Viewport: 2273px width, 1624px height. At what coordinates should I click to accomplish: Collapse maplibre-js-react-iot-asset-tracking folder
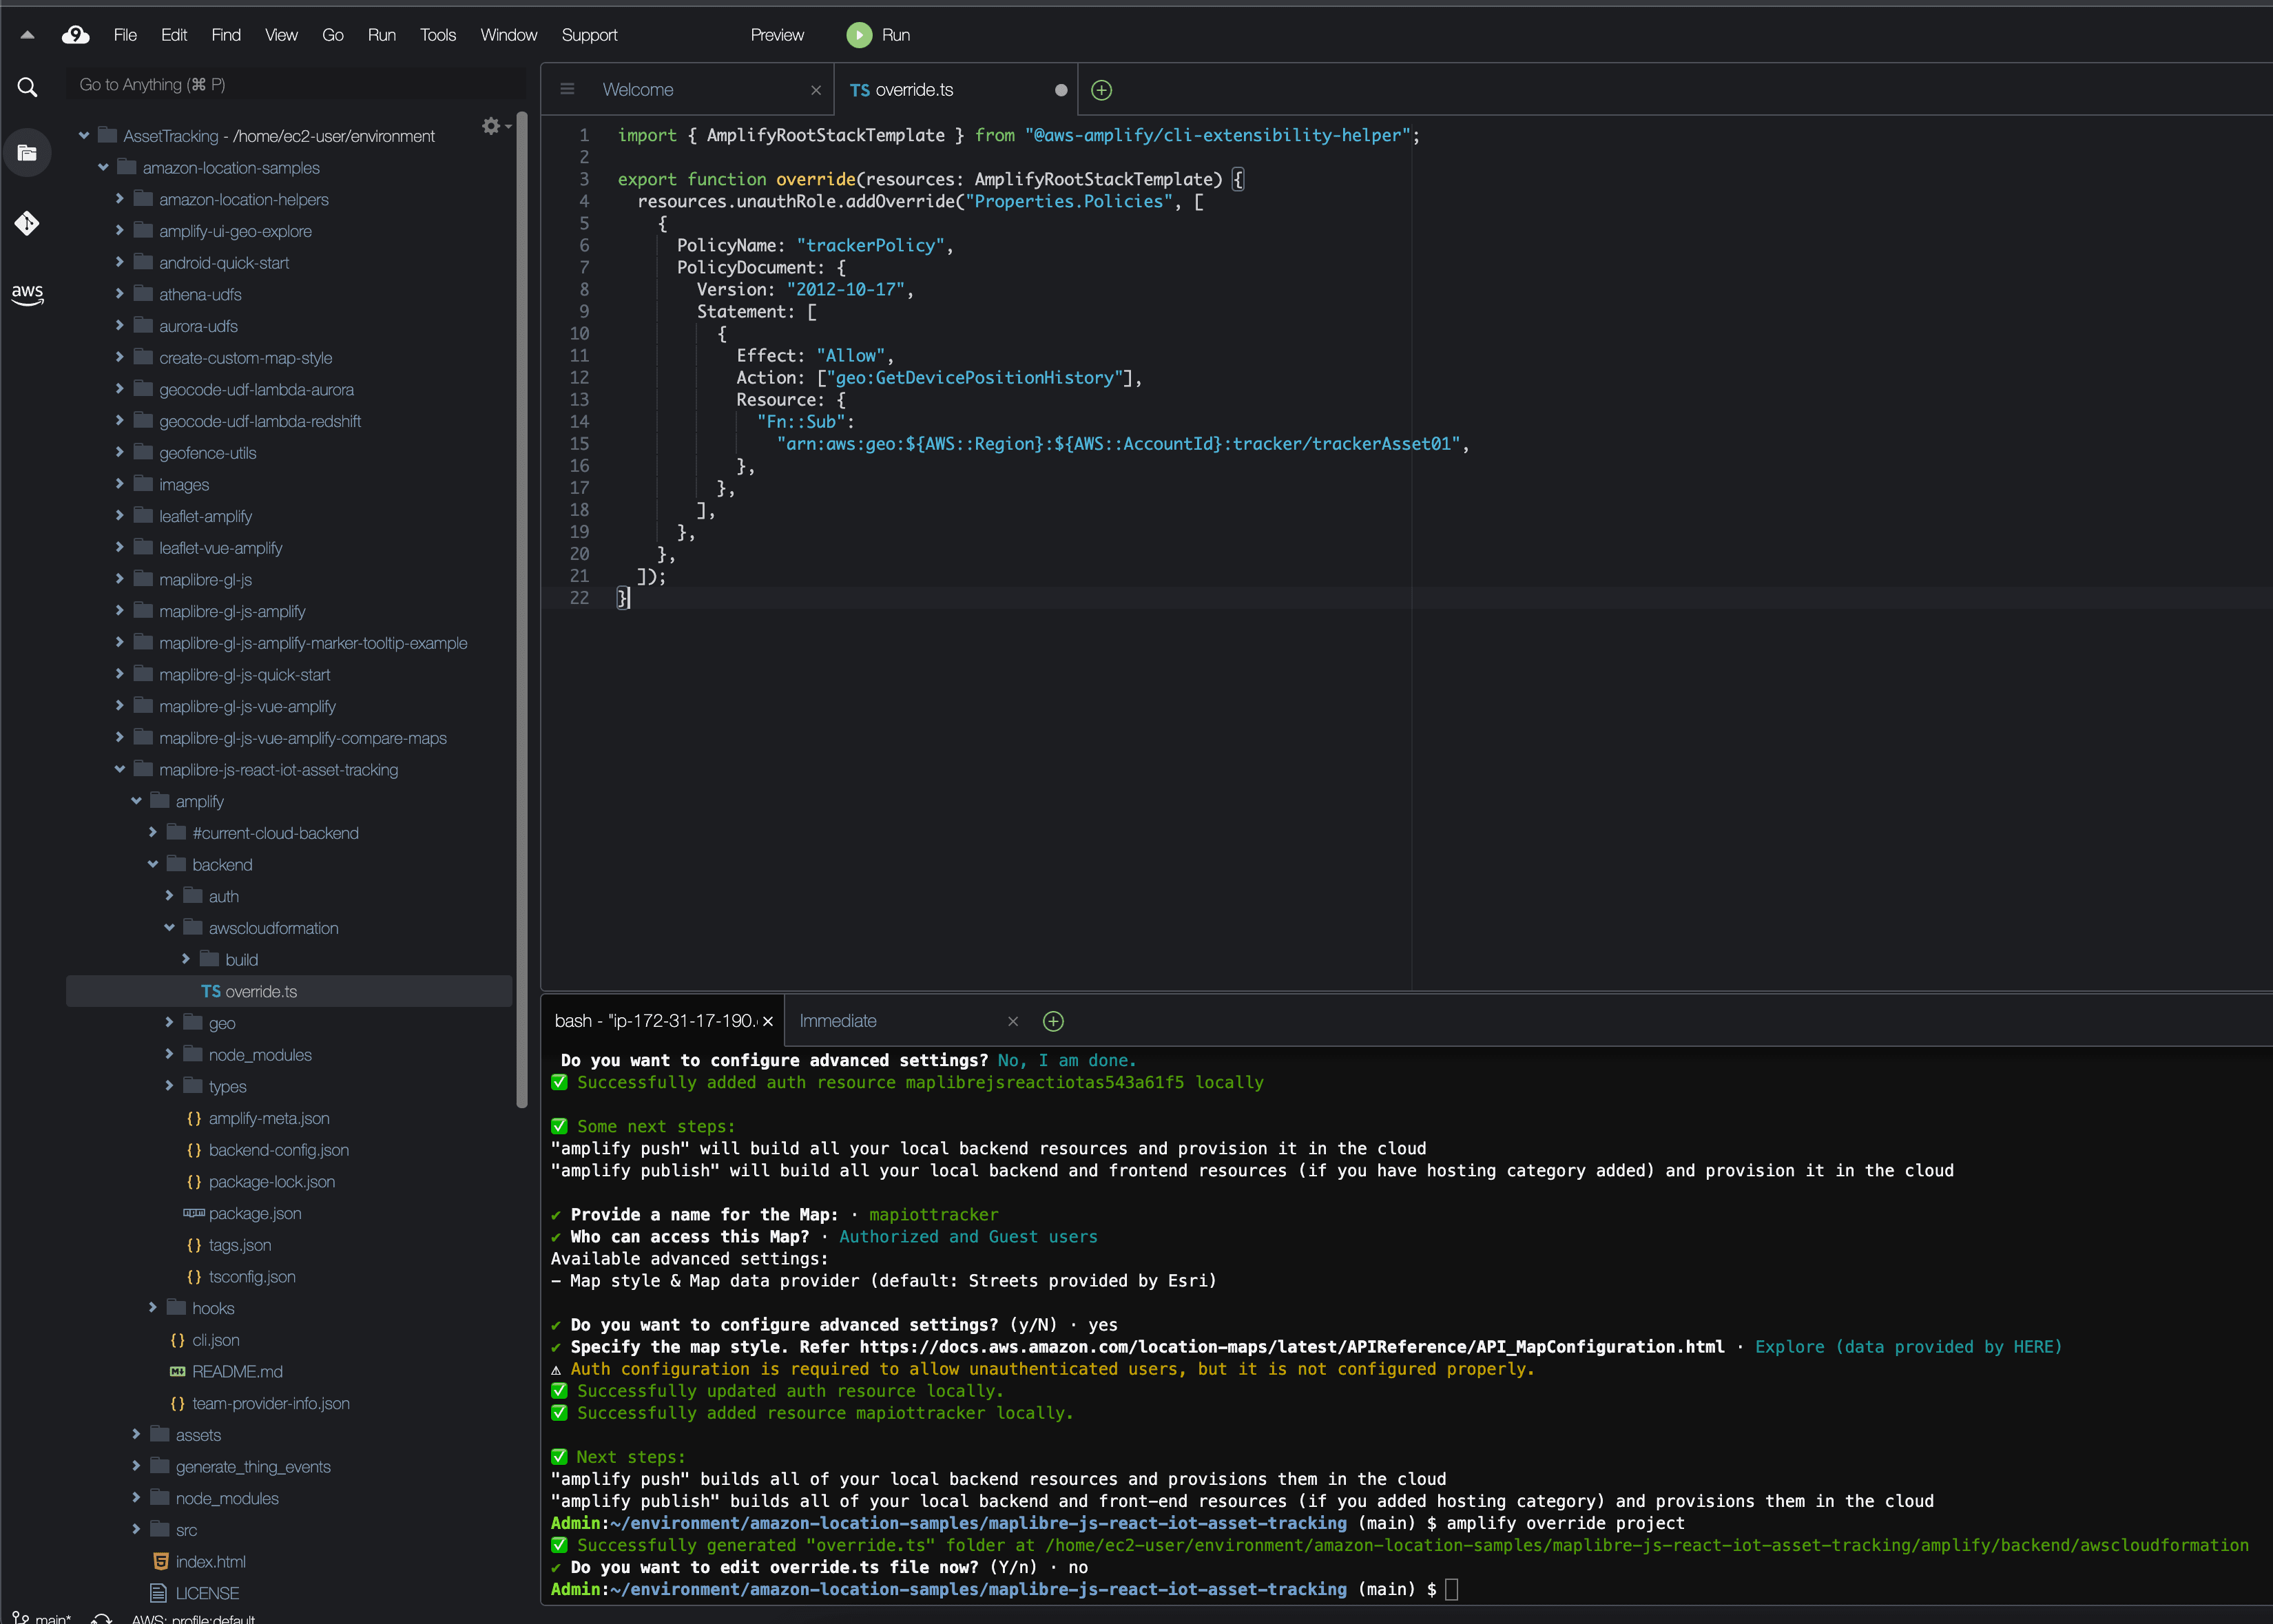119,769
